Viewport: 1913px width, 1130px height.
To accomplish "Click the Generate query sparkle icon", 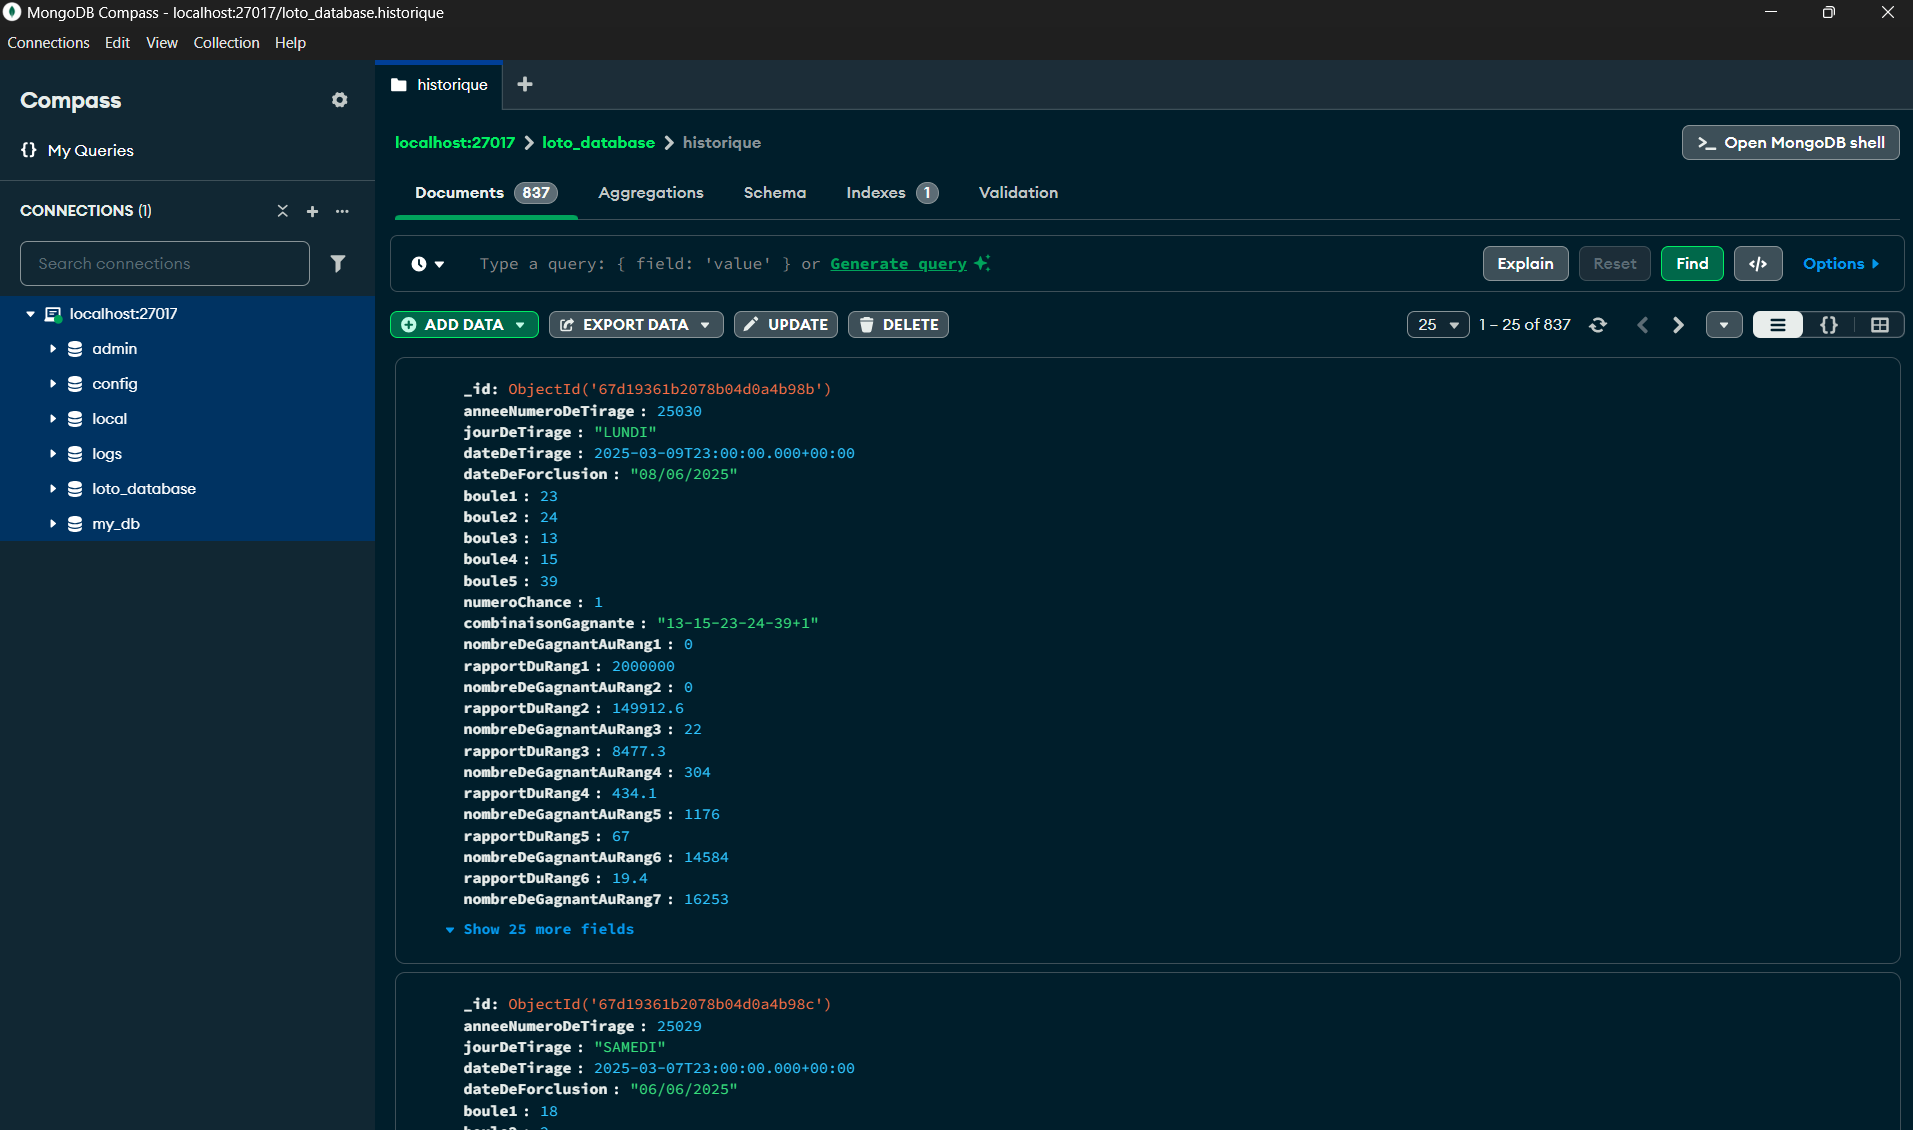I will point(982,263).
